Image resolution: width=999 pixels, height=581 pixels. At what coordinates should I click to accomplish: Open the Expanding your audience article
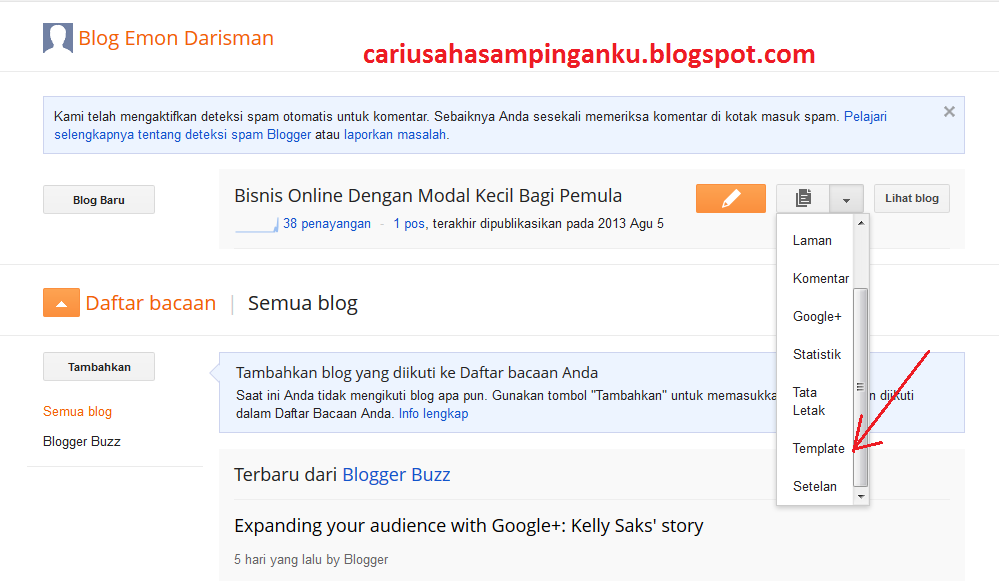(x=469, y=526)
